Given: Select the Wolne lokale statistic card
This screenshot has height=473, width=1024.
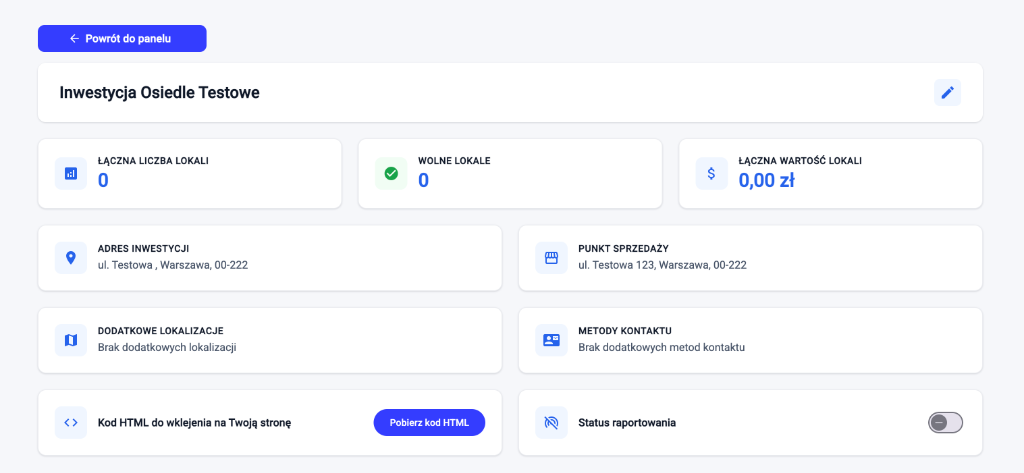Looking at the screenshot, I should [510, 173].
